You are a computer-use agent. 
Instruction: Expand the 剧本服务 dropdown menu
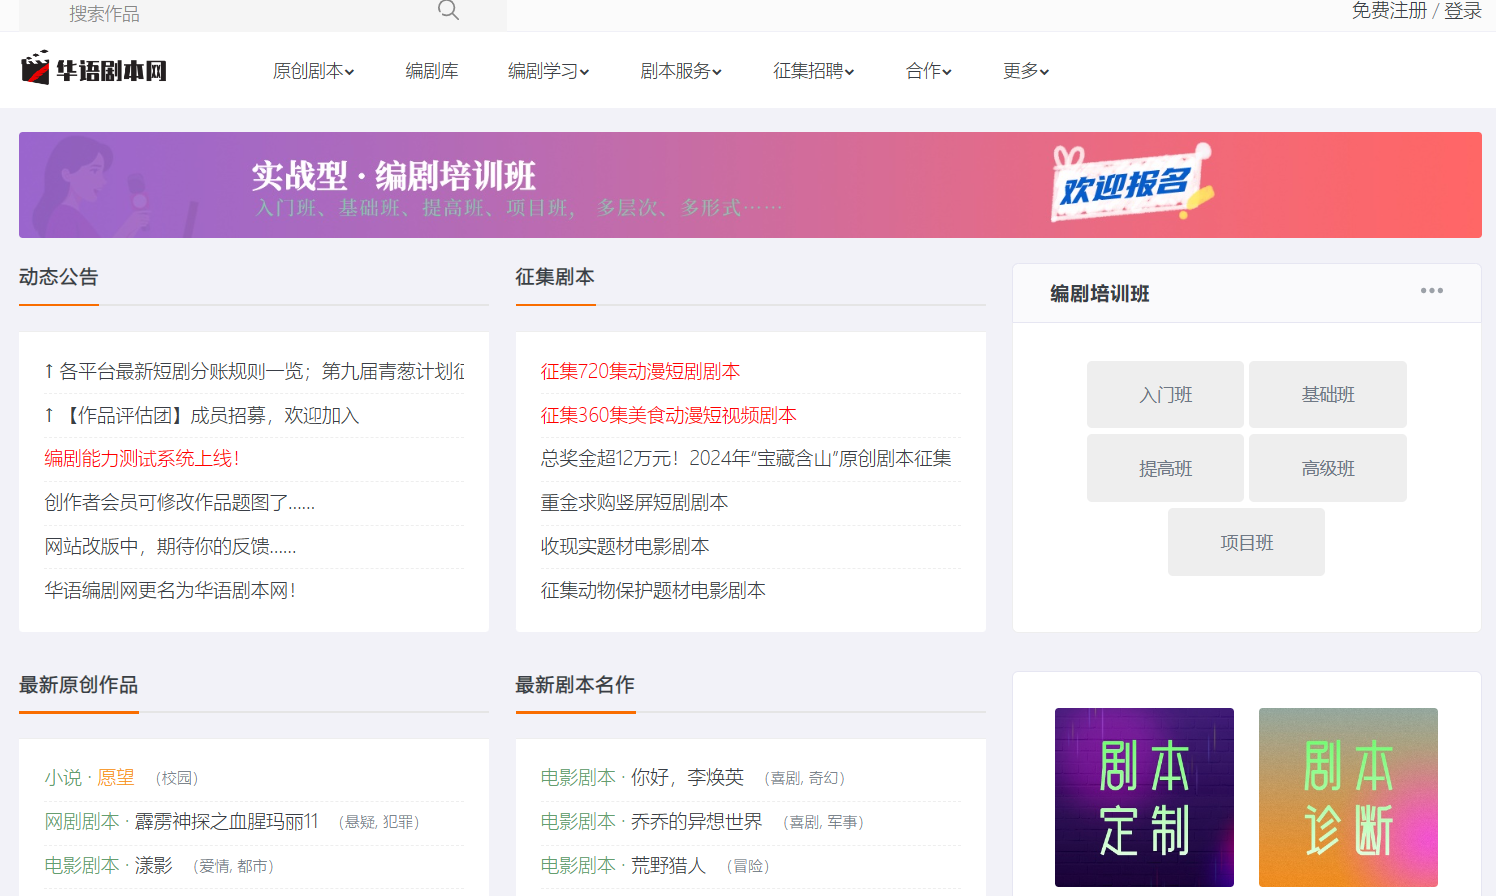pyautogui.click(x=680, y=71)
